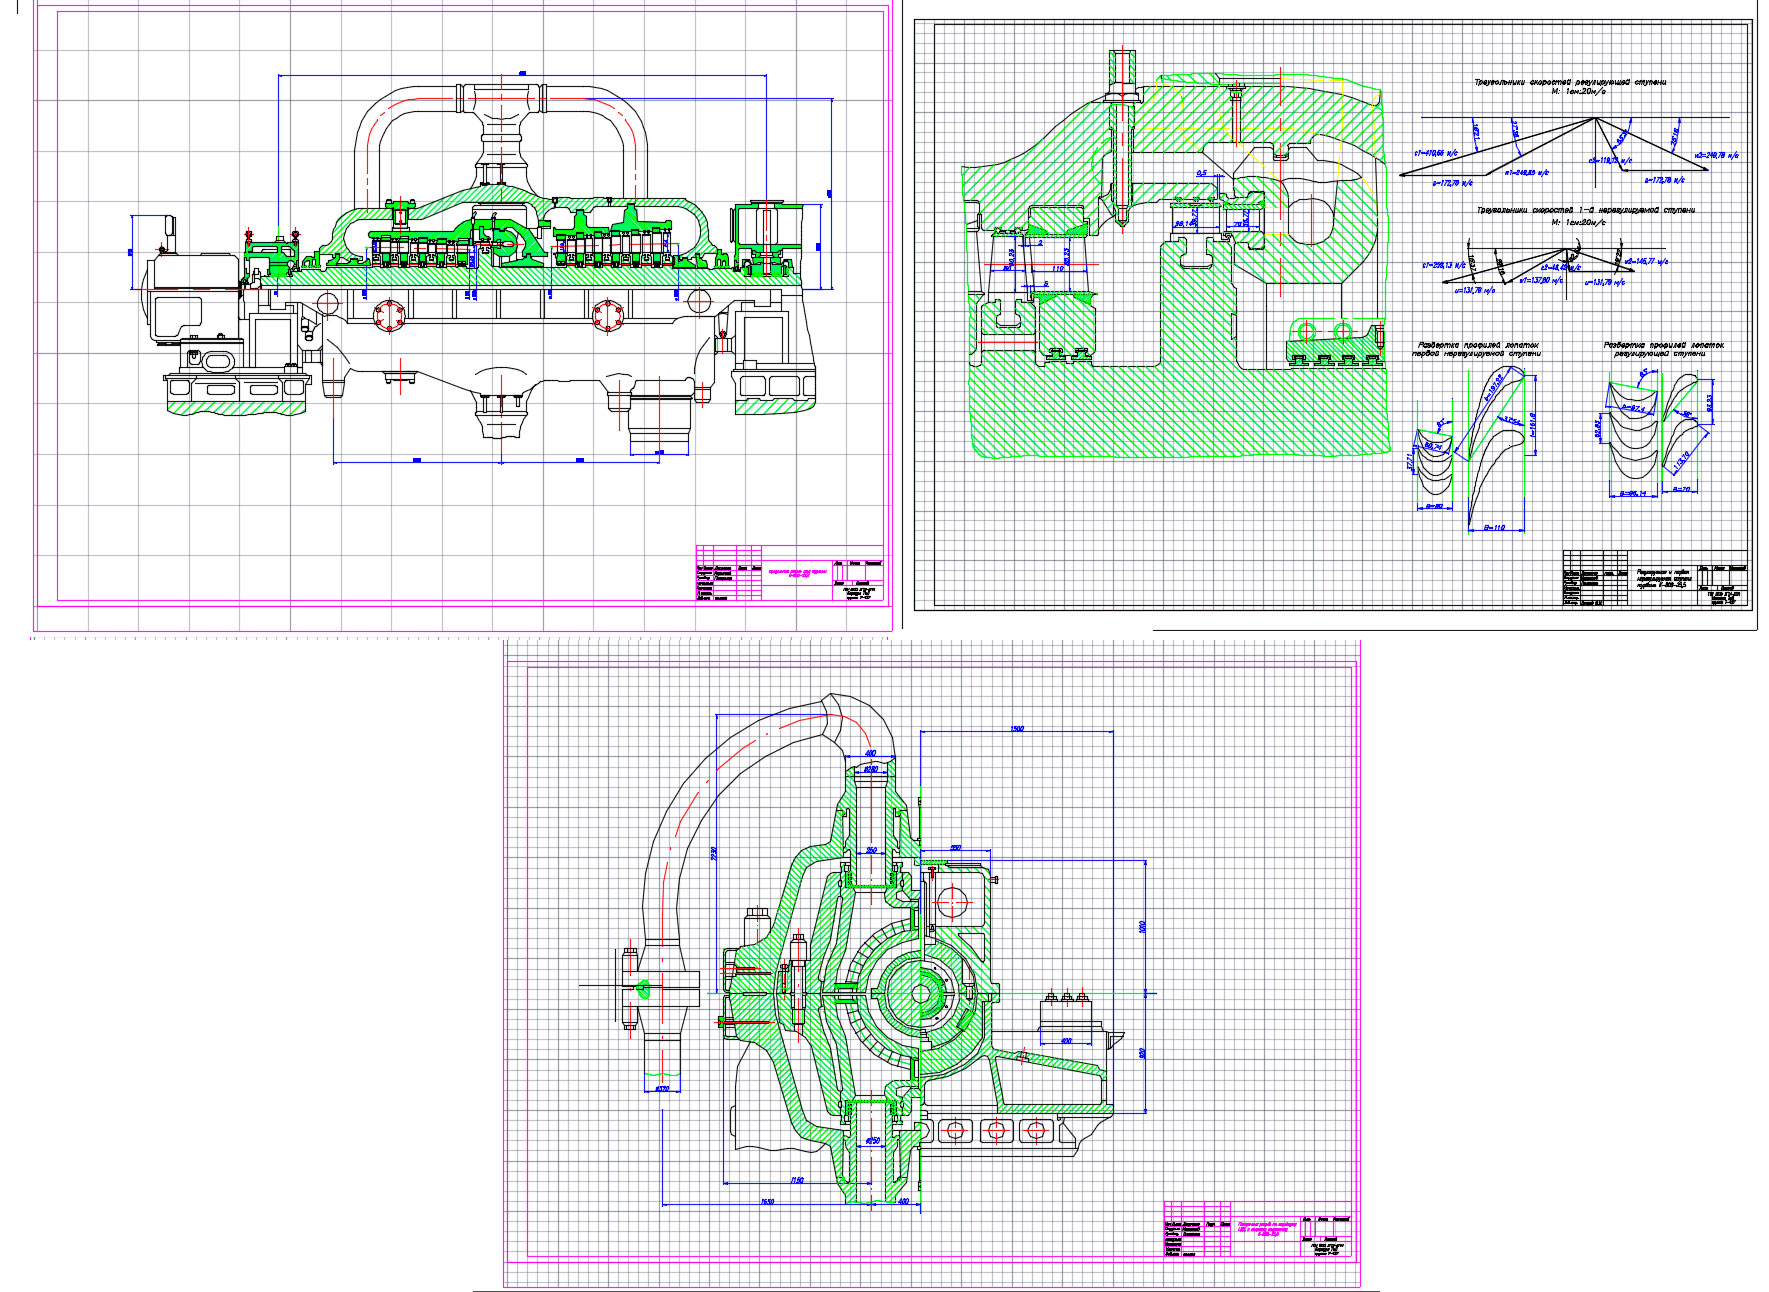Select the regulating stage enlarged section drawing
This screenshot has height=1292, width=1769.
tap(1175, 255)
